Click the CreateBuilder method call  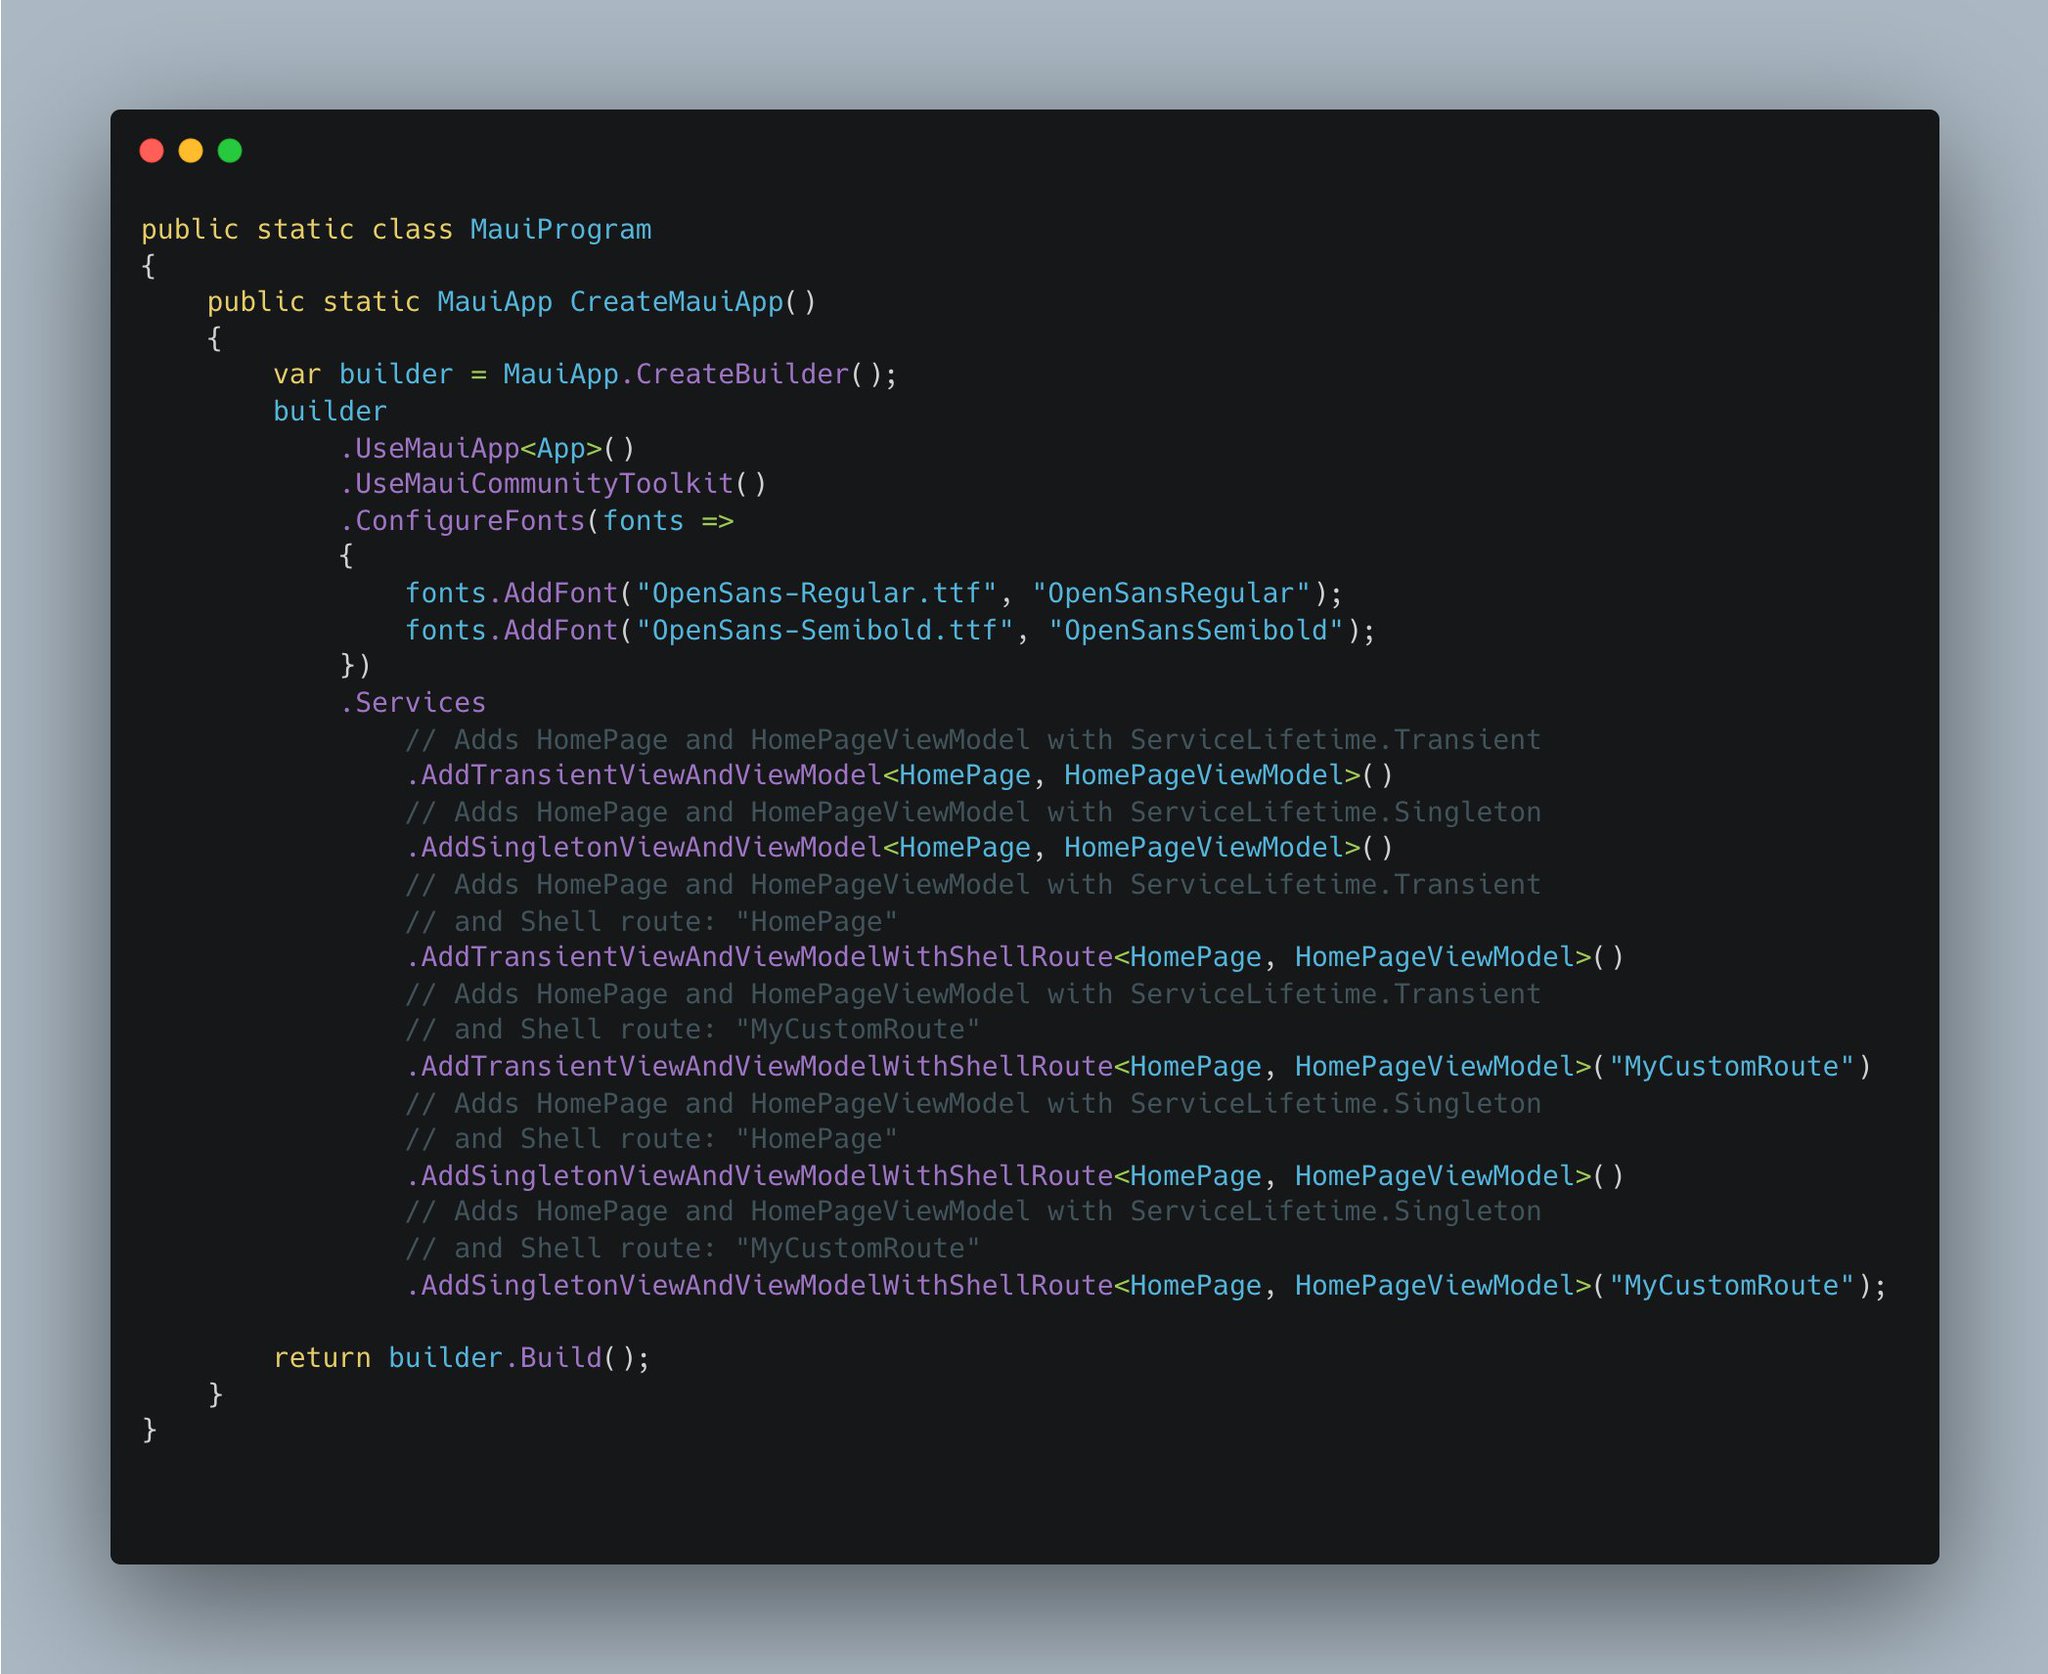742,374
